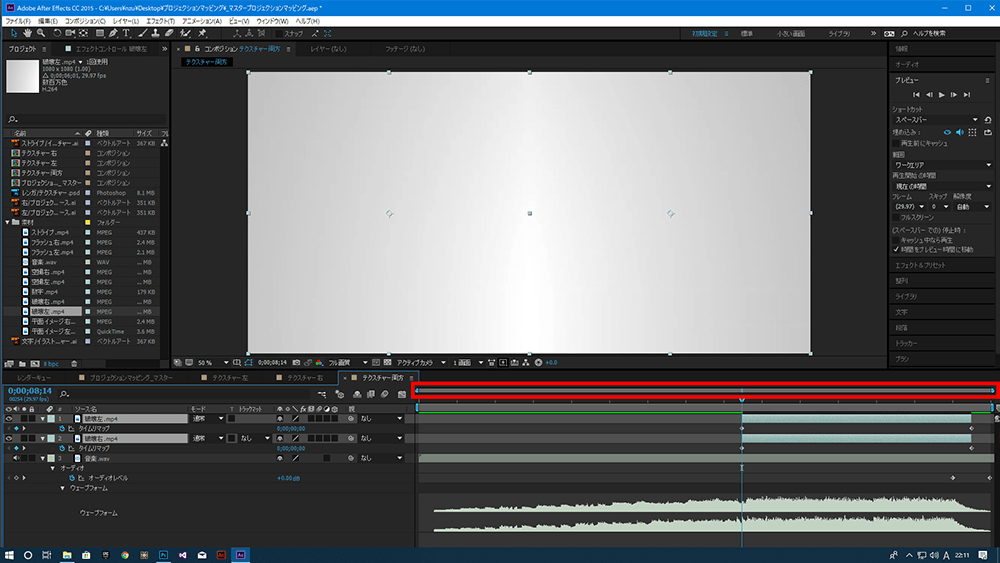Select the Eraser tool
1000x563 pixels.
(168, 33)
